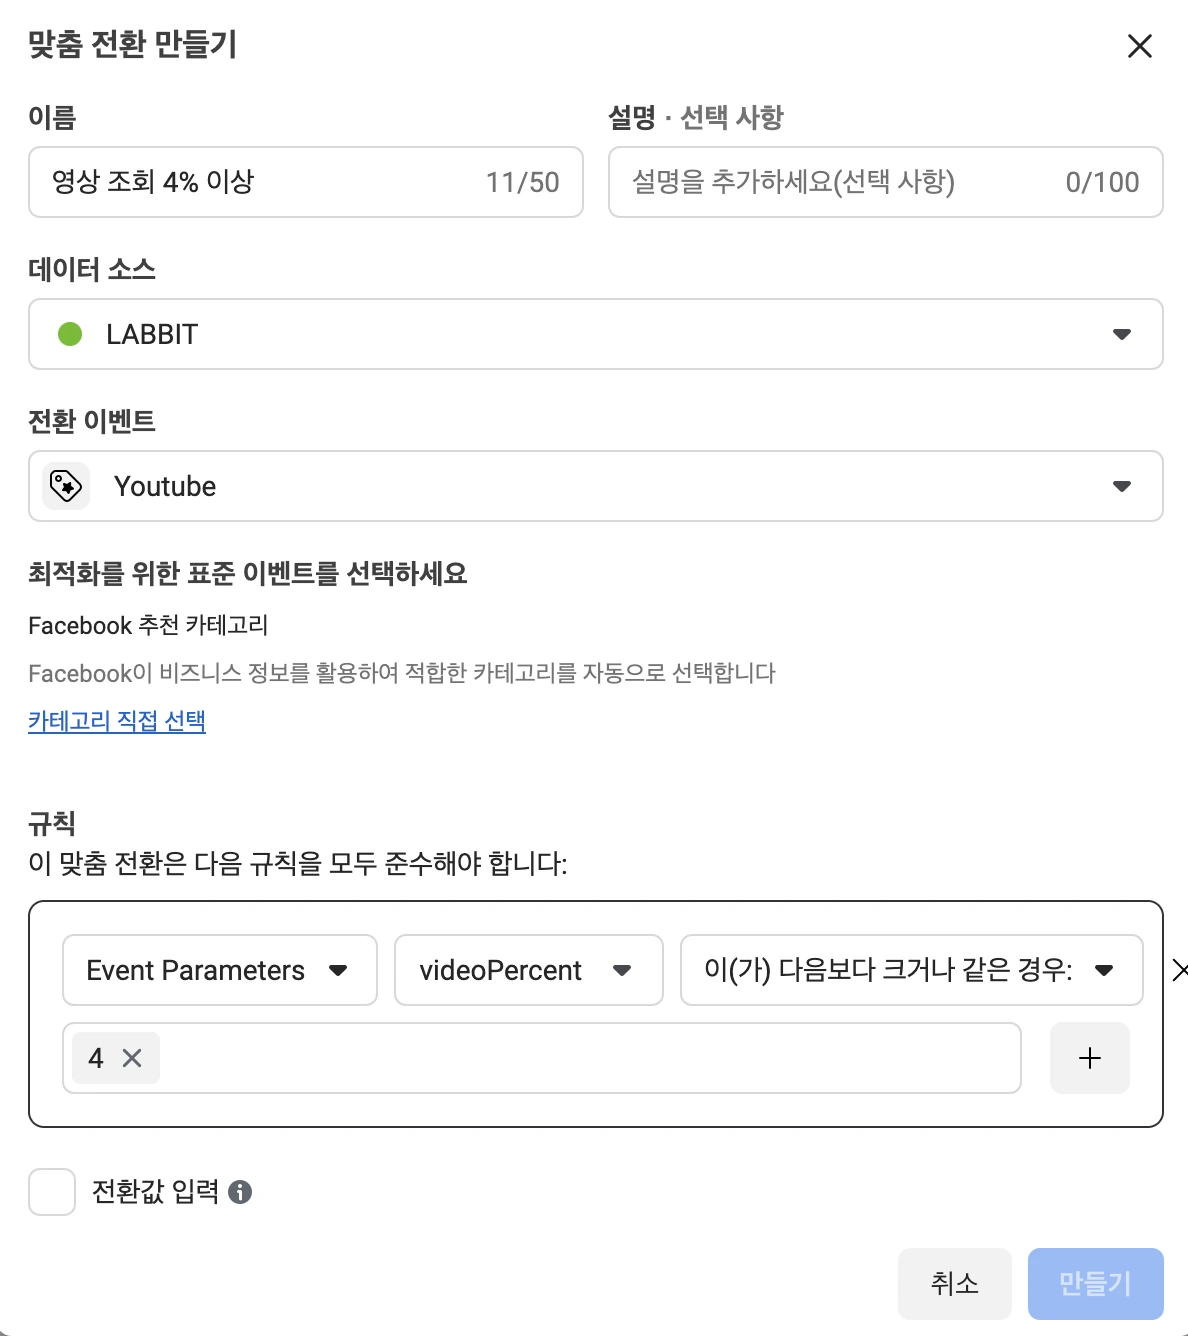The height and width of the screenshot is (1336, 1188).
Task: Add another rule value with plus button
Action: click(x=1090, y=1058)
